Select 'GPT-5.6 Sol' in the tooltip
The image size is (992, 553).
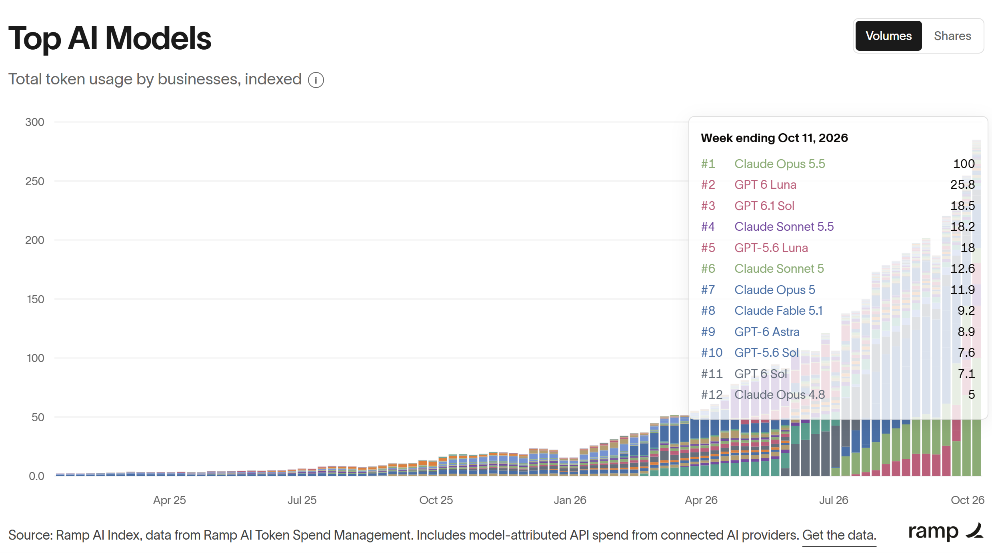pos(766,352)
